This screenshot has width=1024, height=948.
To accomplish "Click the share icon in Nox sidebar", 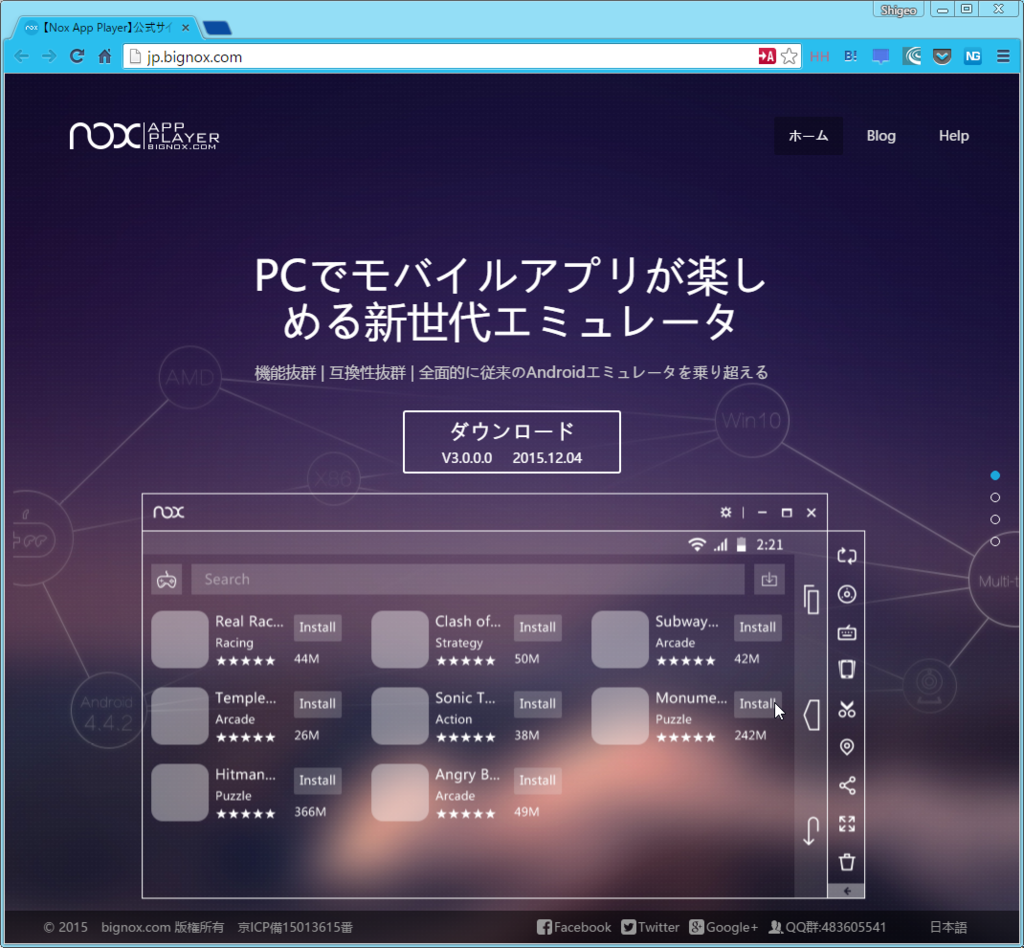I will [847, 785].
